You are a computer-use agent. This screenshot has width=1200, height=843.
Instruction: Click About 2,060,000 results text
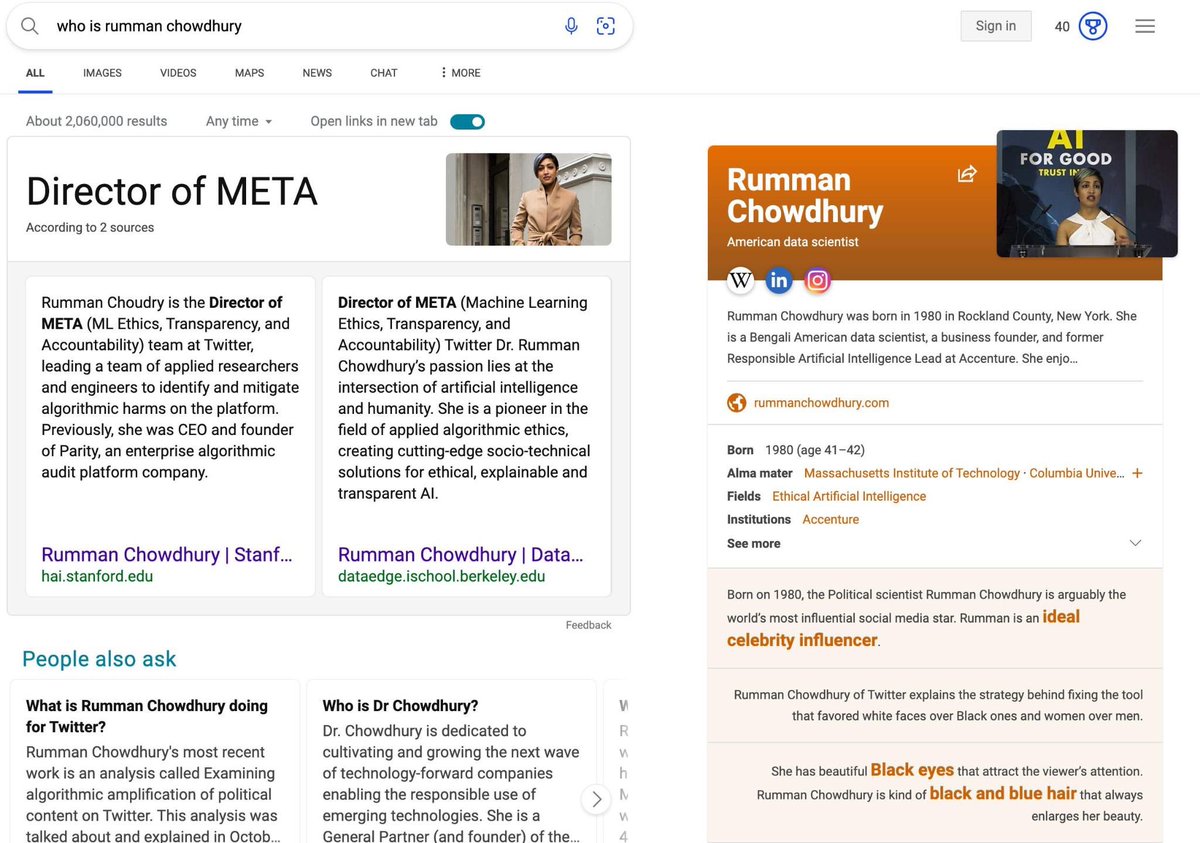point(96,121)
